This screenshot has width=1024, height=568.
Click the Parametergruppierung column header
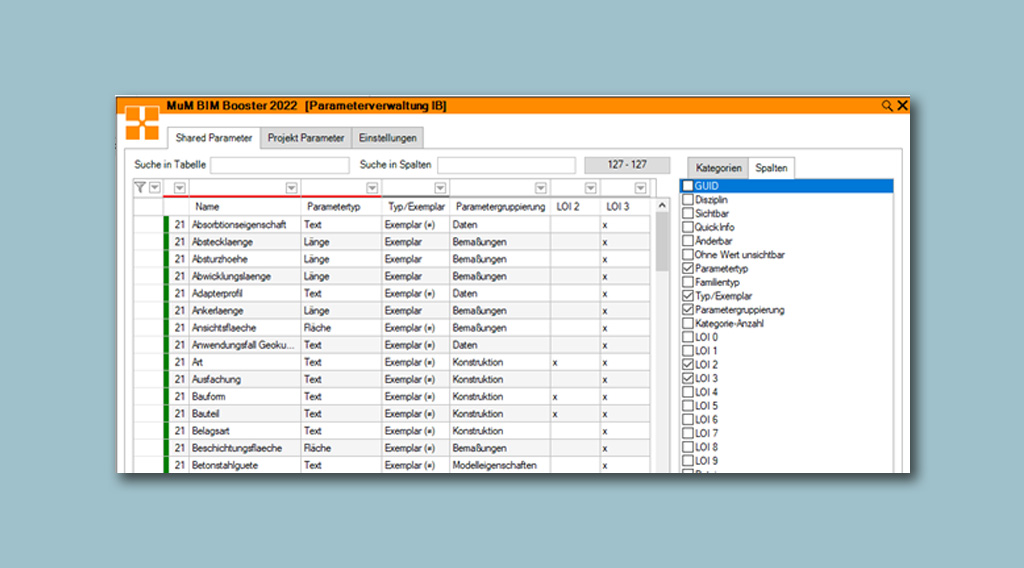coord(500,206)
